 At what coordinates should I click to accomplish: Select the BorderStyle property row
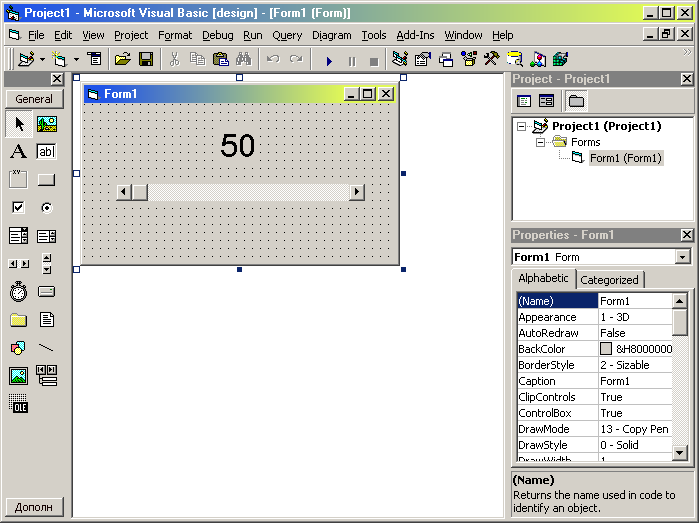click(x=594, y=365)
